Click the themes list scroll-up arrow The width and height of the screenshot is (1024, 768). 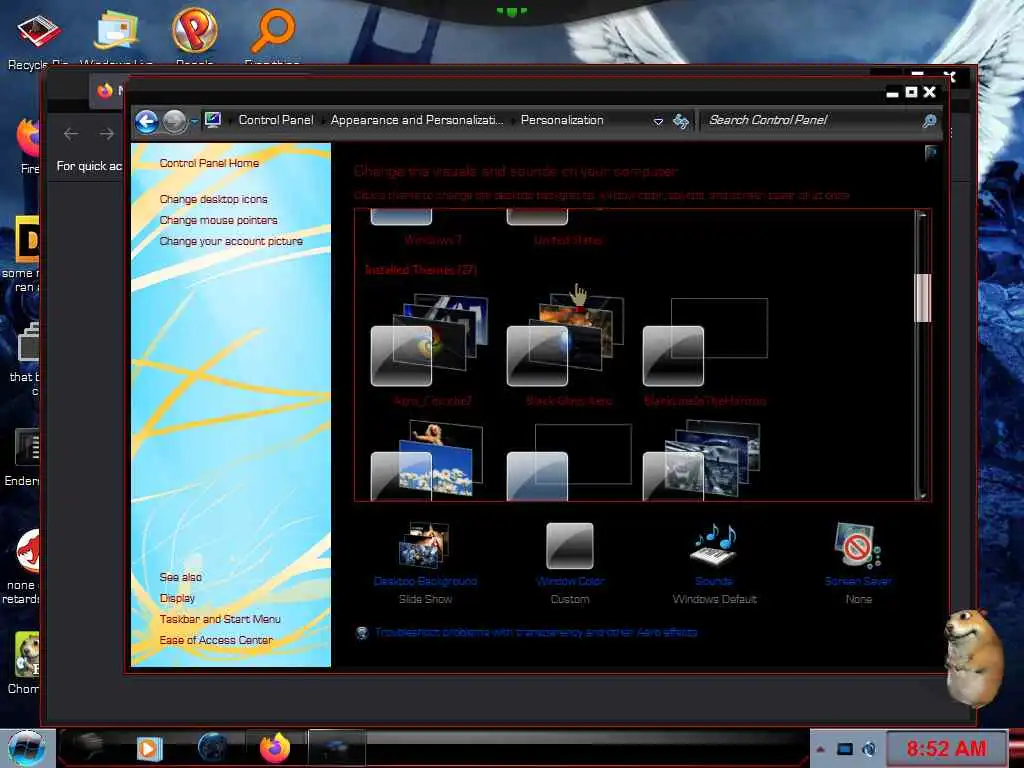pos(923,216)
